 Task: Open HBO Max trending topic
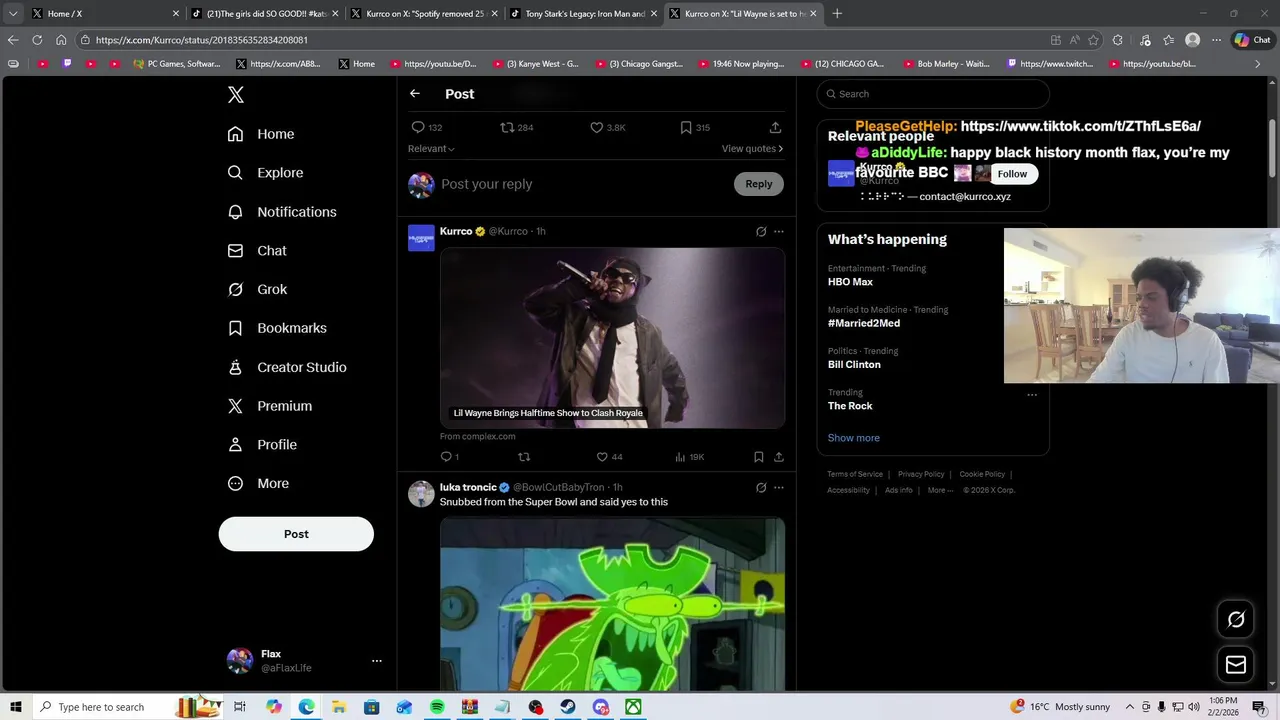[850, 282]
